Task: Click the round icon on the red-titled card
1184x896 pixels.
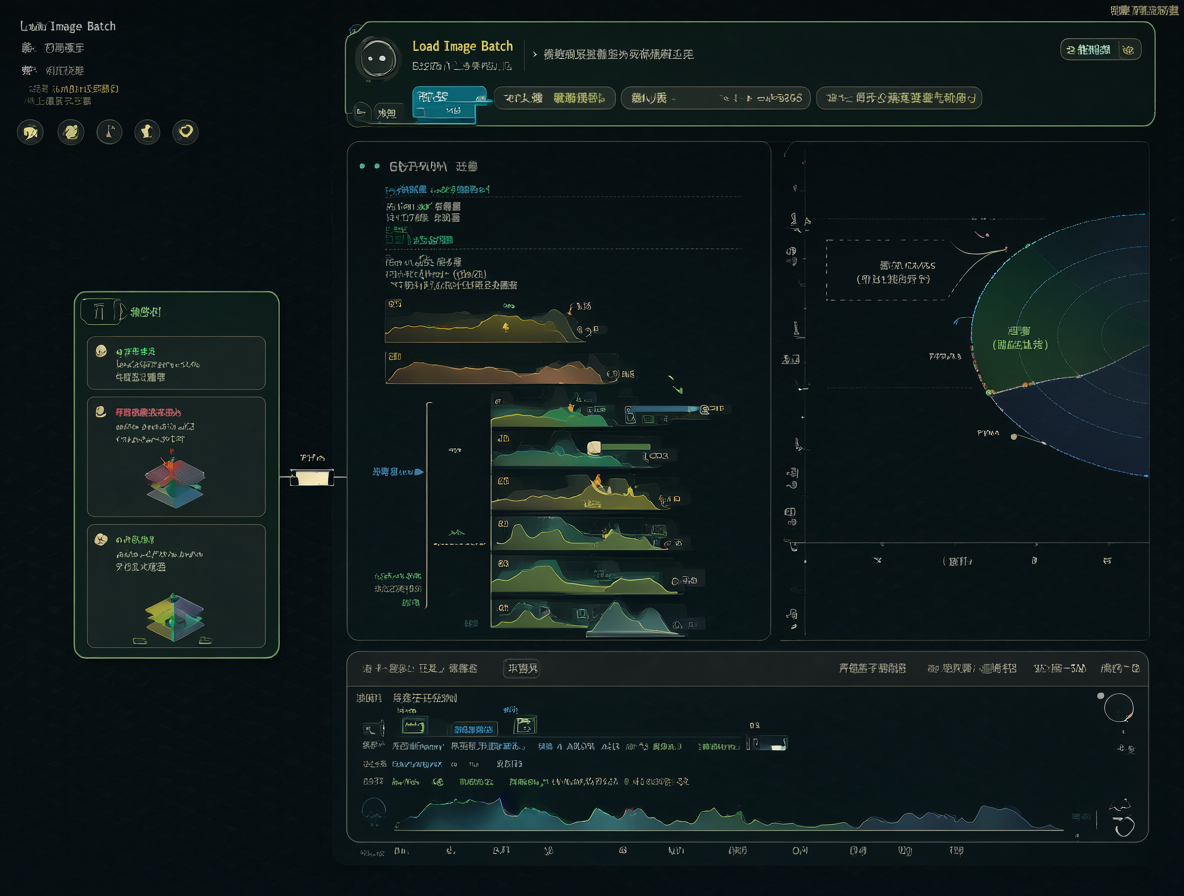Action: coord(100,412)
